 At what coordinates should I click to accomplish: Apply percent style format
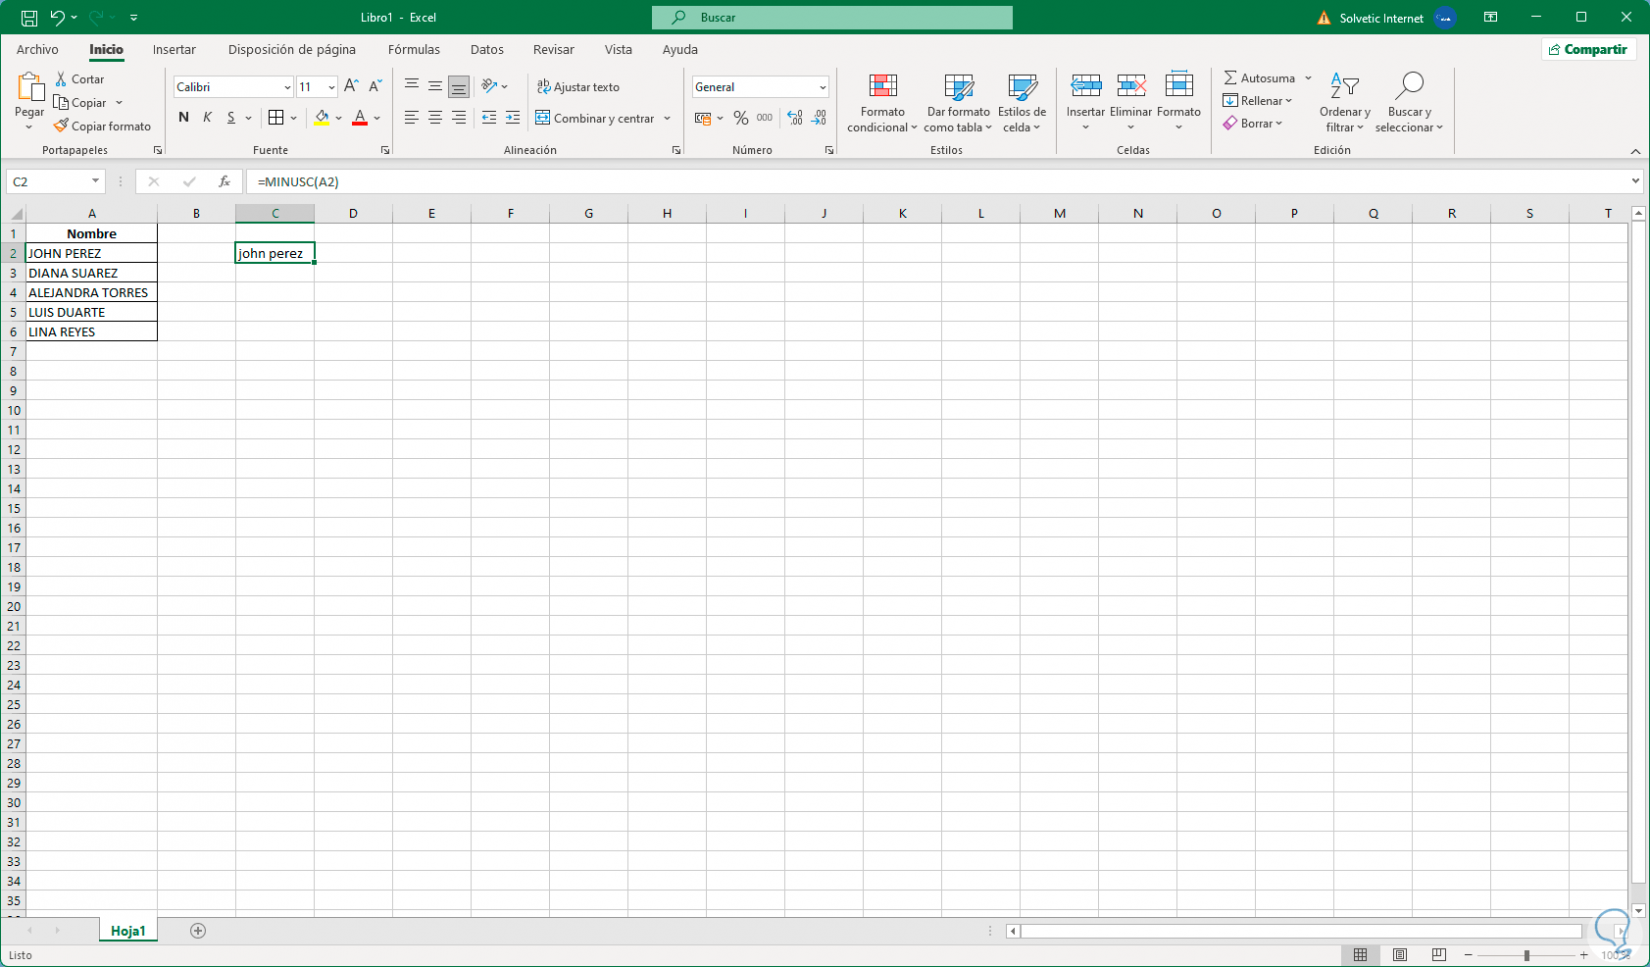tap(740, 118)
